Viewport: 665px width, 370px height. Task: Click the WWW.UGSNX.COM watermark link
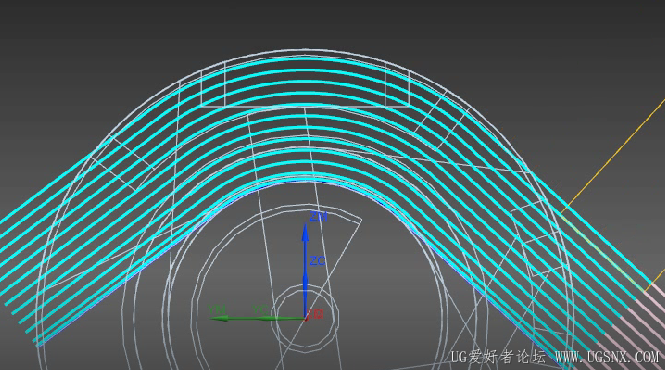607,357
